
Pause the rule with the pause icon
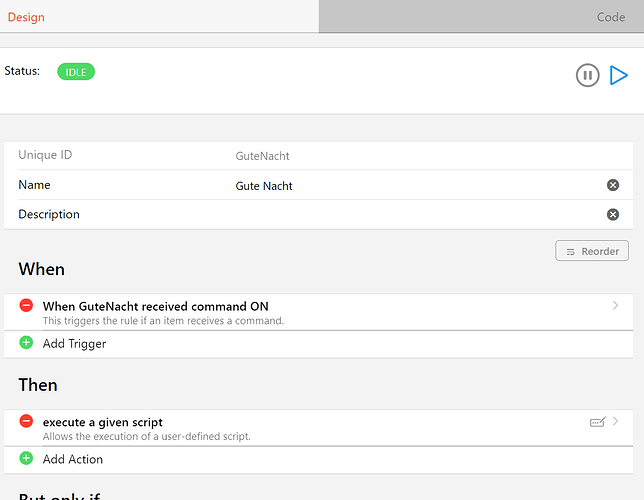tap(587, 75)
